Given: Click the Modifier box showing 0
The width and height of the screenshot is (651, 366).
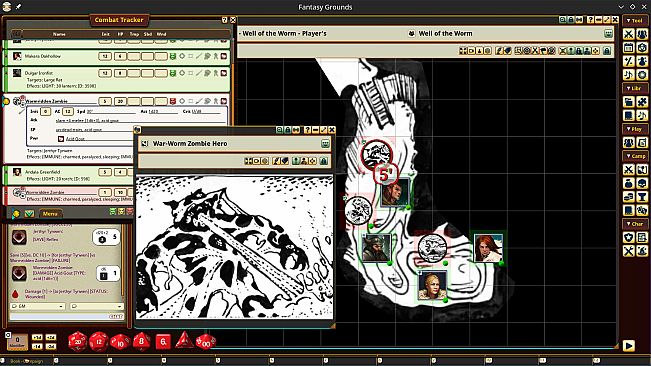Looking at the screenshot, I should [x=17, y=342].
